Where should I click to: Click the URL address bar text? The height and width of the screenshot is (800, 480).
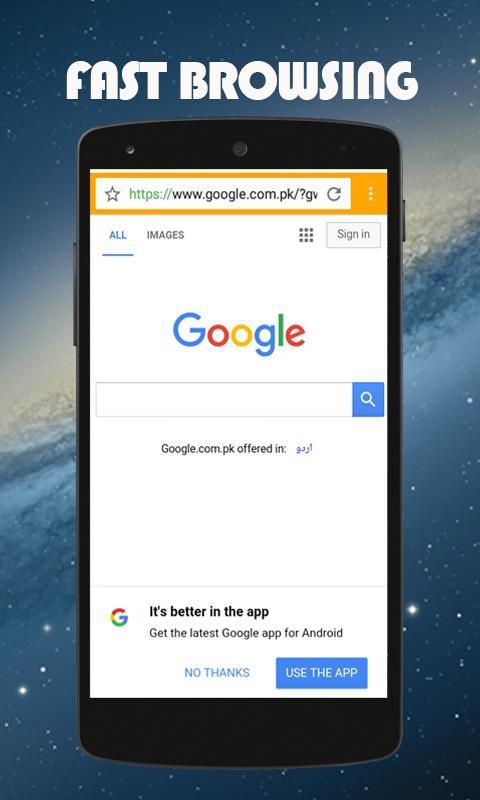click(223, 194)
